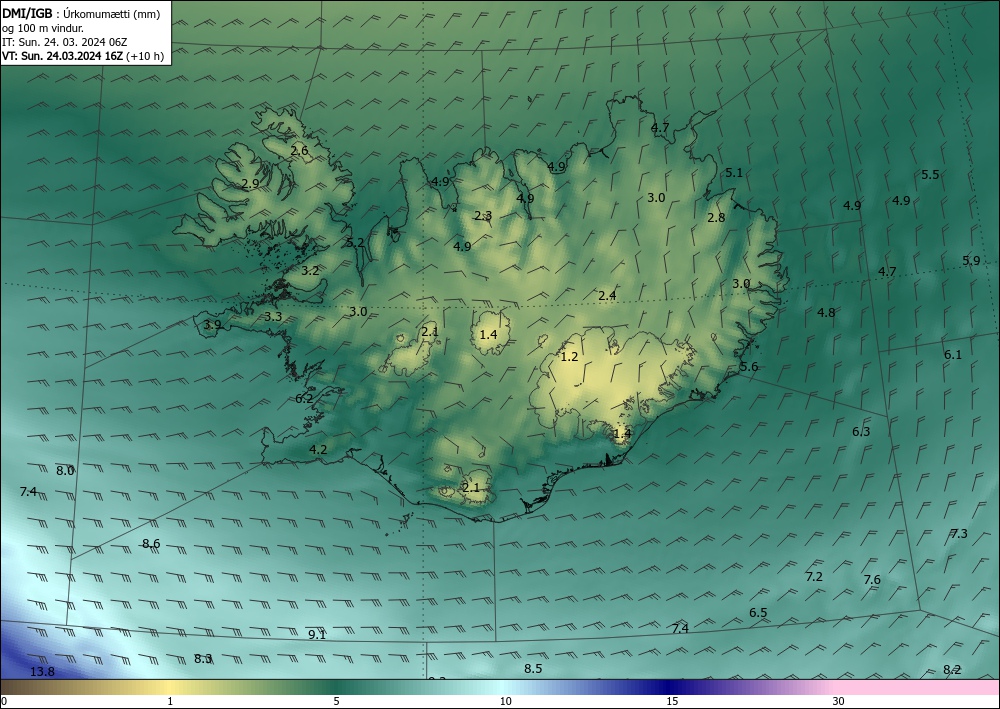
Task: Click the 7.2 value southeast of Iceland
Action: [x=814, y=577]
